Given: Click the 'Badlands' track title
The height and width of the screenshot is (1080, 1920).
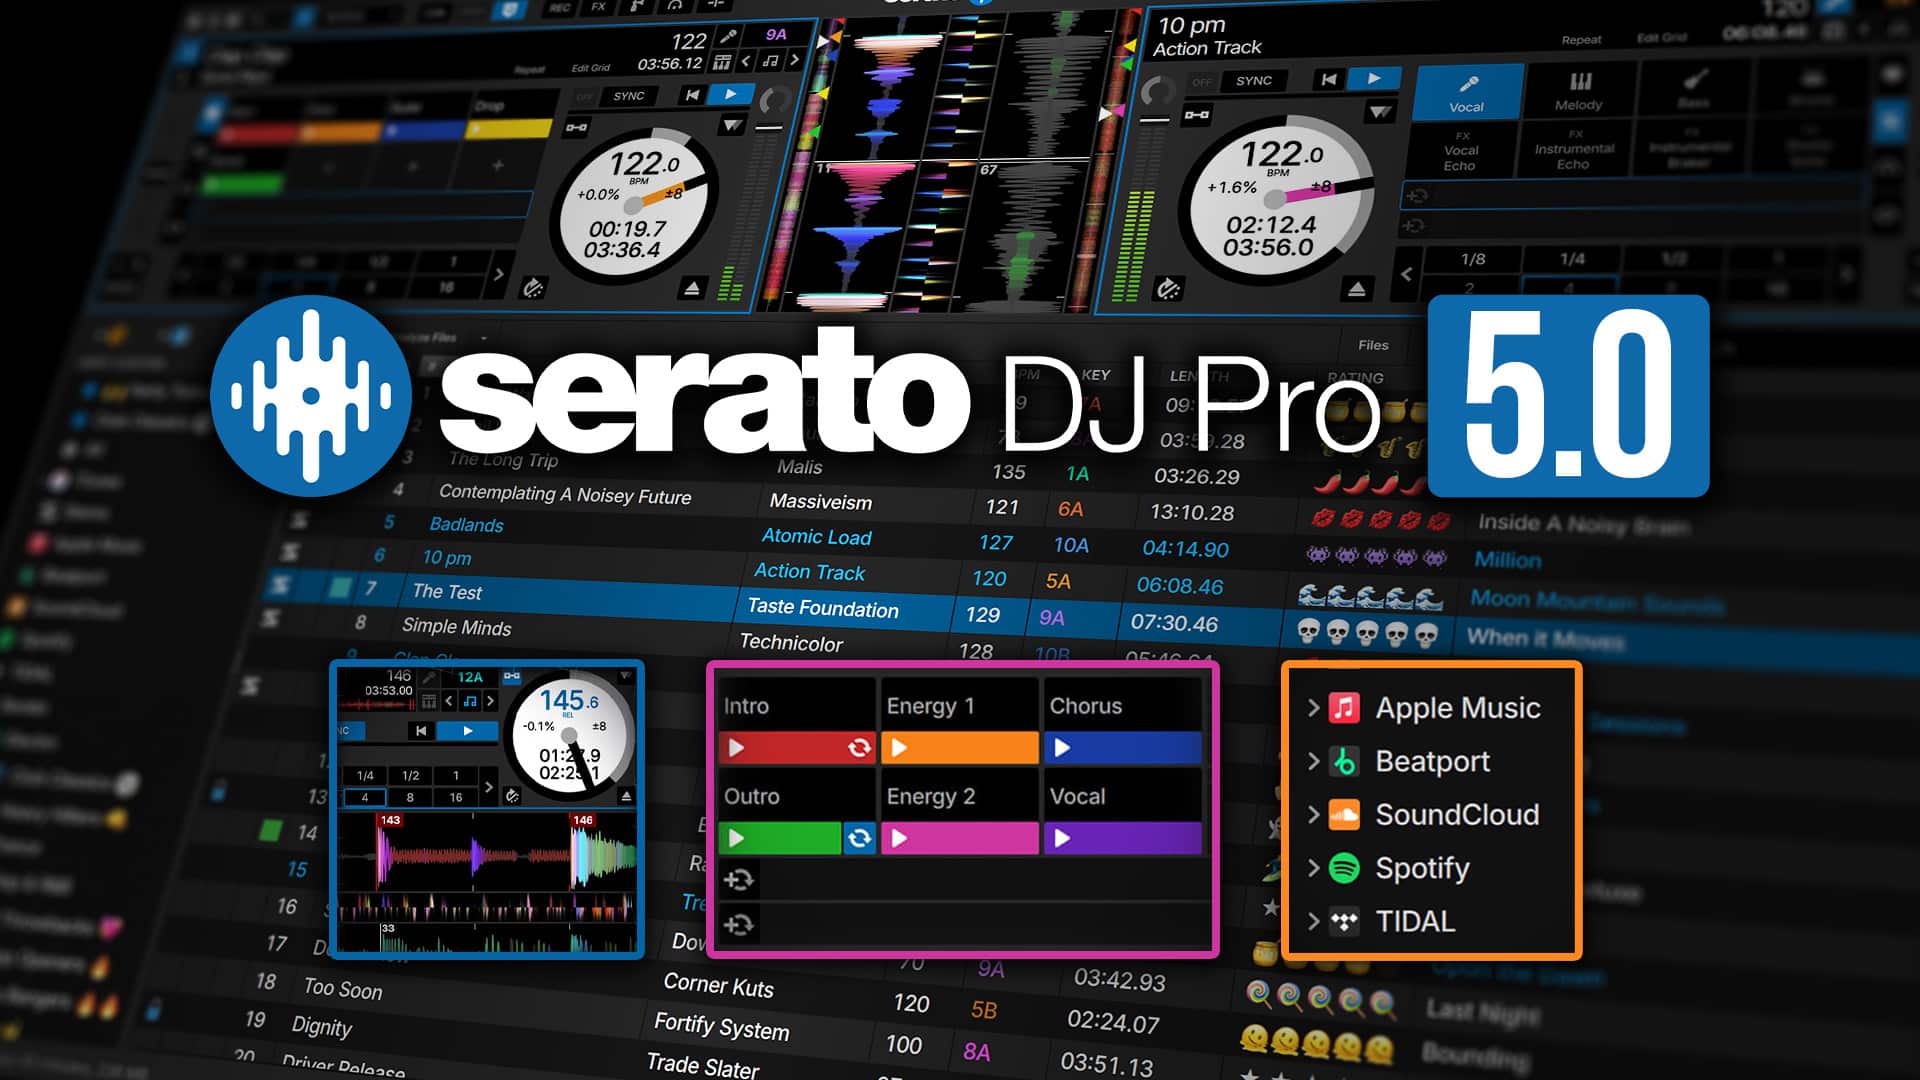Looking at the screenshot, I should click(466, 525).
